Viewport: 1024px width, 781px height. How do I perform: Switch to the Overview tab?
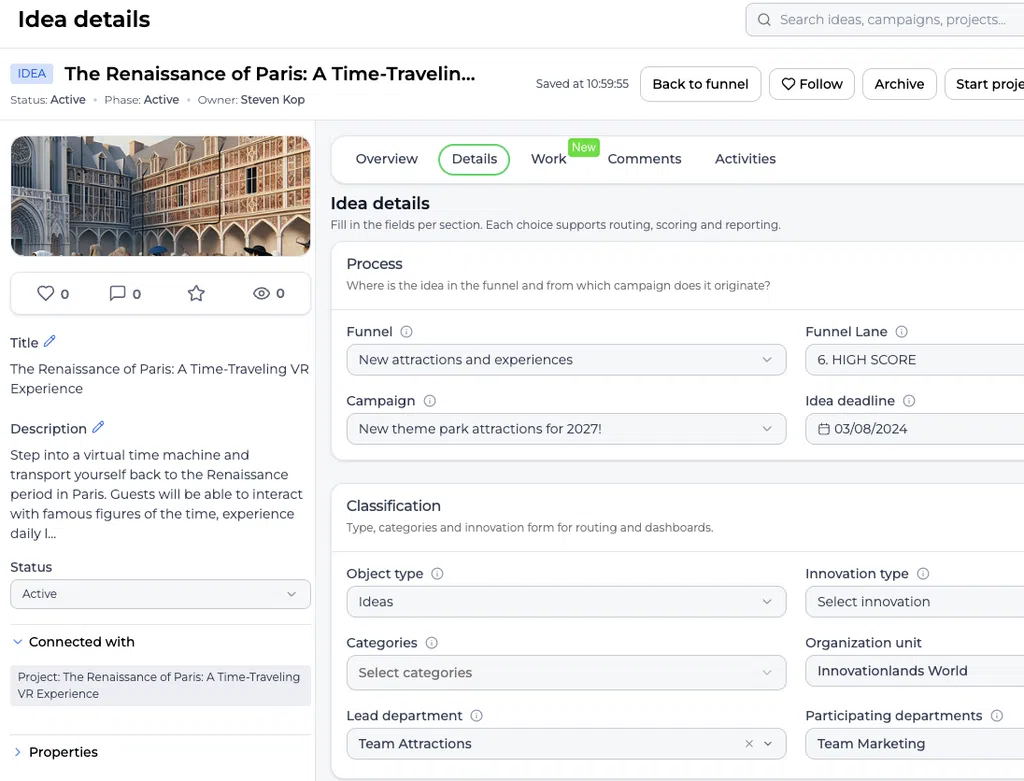click(x=387, y=159)
